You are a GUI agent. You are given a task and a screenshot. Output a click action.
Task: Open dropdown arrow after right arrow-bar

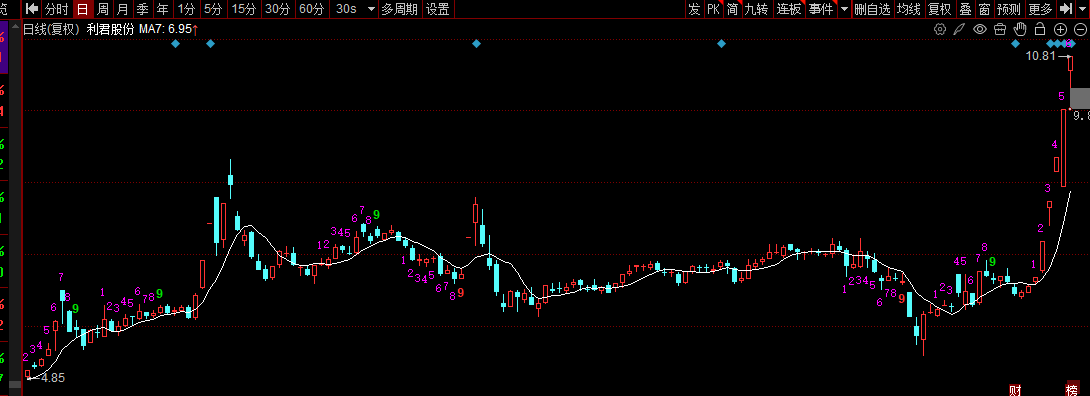click(x=1082, y=10)
